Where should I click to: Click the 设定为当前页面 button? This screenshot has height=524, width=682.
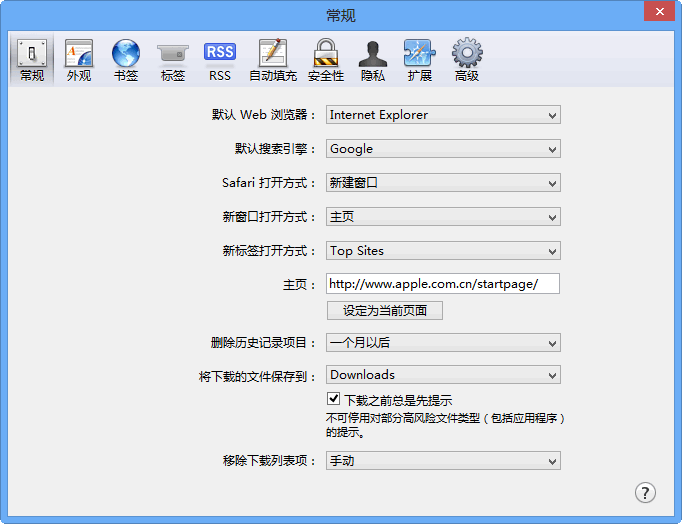pos(385,310)
